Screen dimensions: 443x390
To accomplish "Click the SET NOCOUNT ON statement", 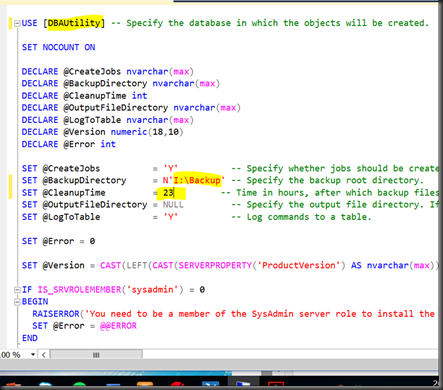I will tap(58, 47).
